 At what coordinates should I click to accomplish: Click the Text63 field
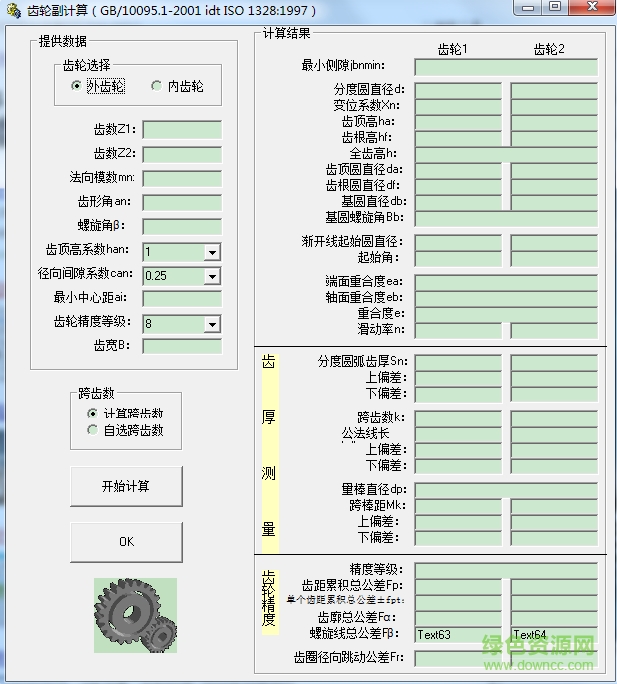coord(458,635)
